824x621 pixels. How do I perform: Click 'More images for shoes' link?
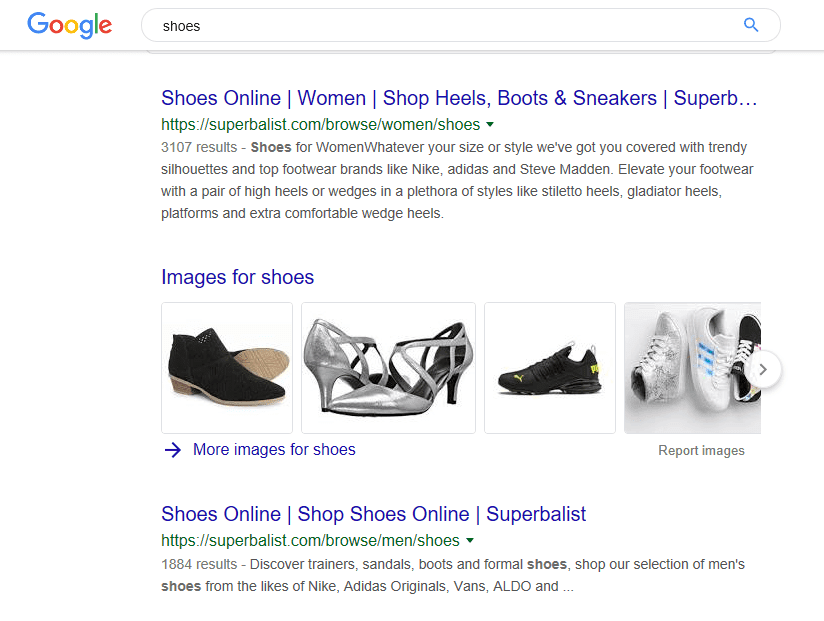pos(274,450)
